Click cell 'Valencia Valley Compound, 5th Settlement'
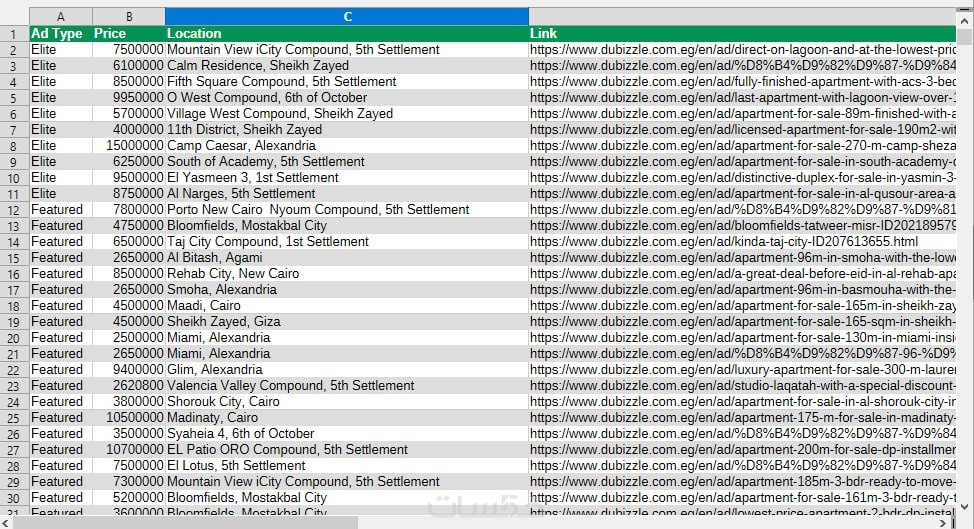 [x=347, y=386]
